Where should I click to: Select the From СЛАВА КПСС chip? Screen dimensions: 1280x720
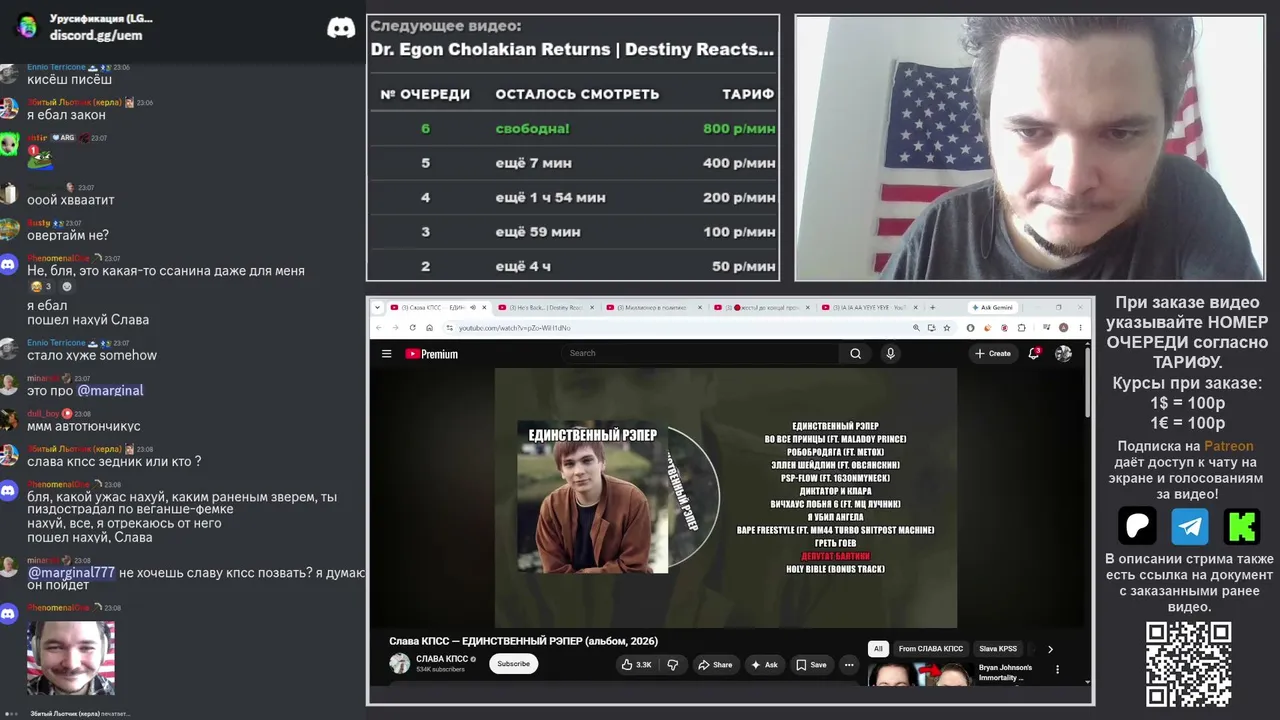coord(931,649)
